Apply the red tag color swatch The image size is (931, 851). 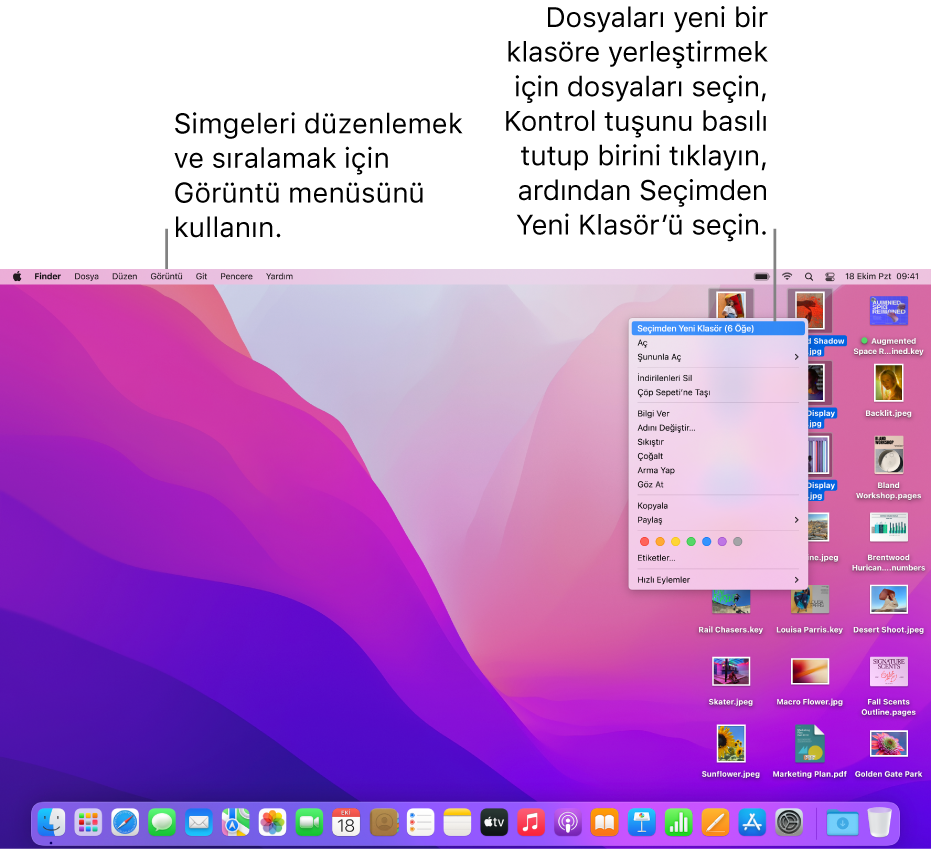click(x=644, y=541)
